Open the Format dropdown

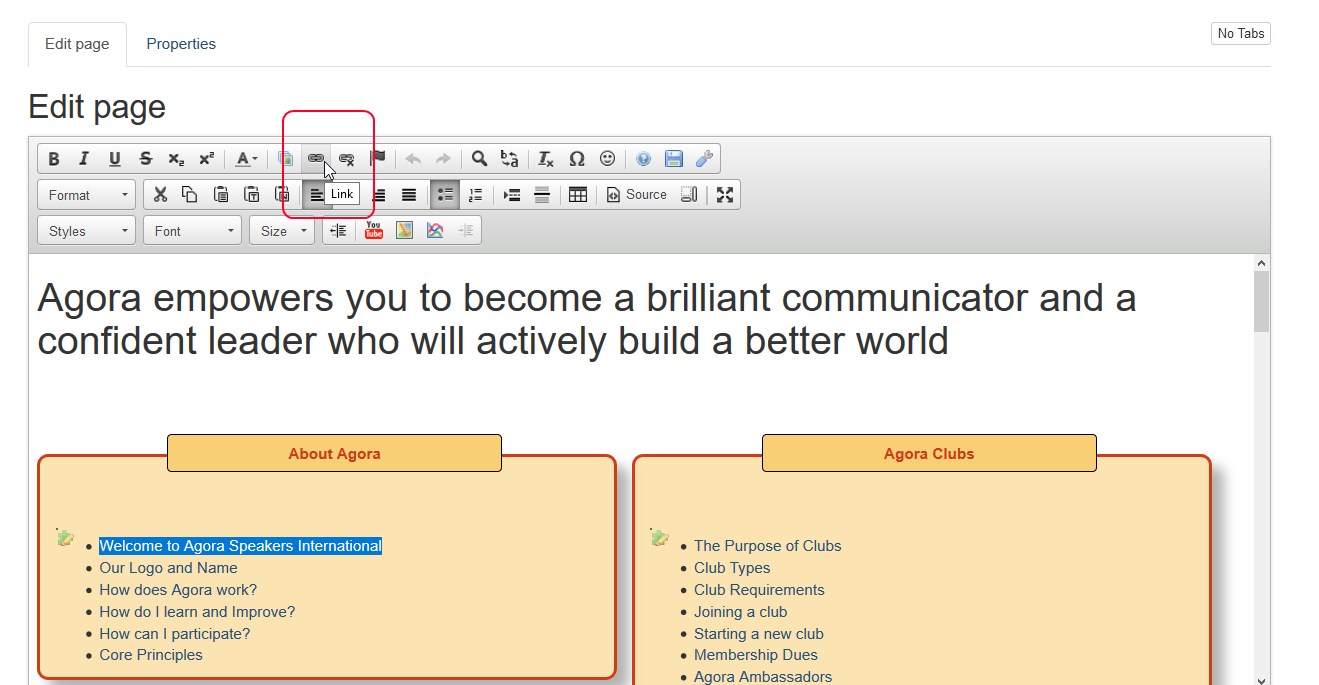(x=86, y=195)
